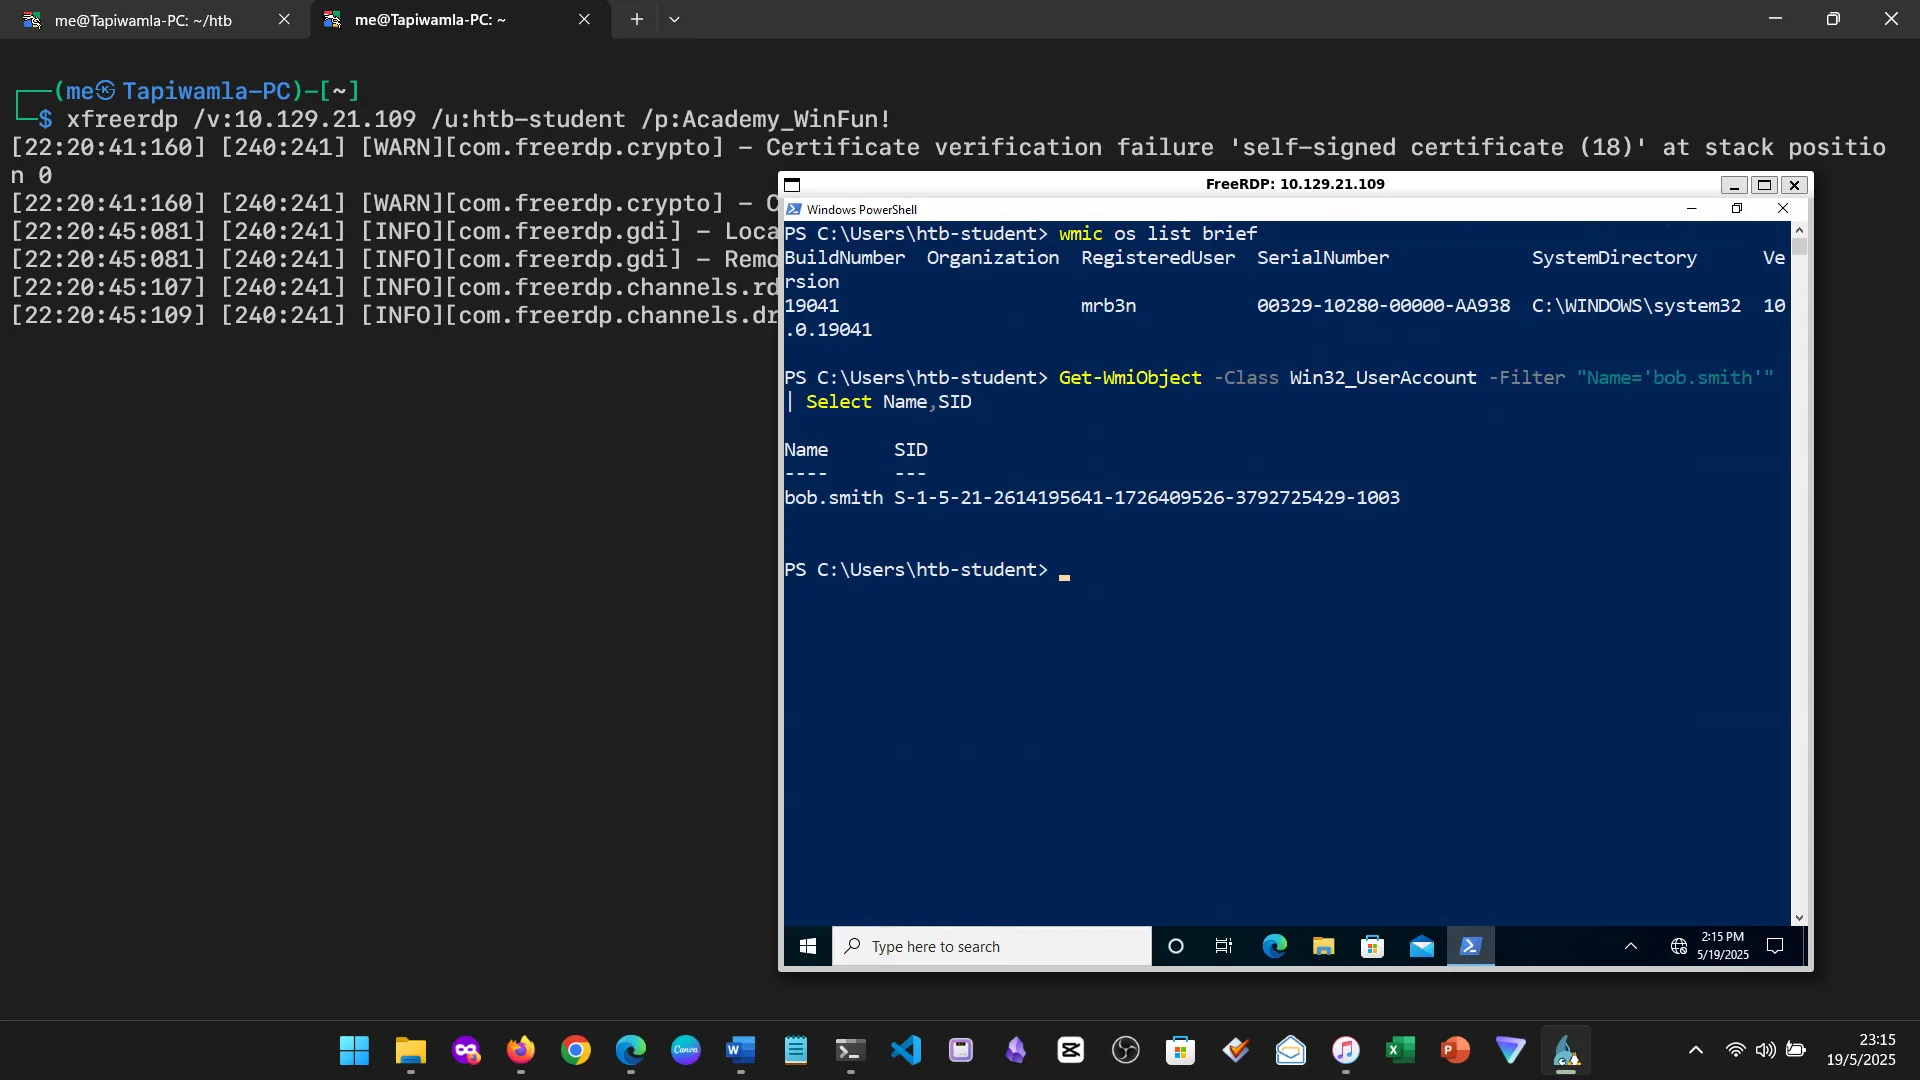Open Task View in remote desktop
Viewport: 1920px width, 1080px height.
(1224, 946)
